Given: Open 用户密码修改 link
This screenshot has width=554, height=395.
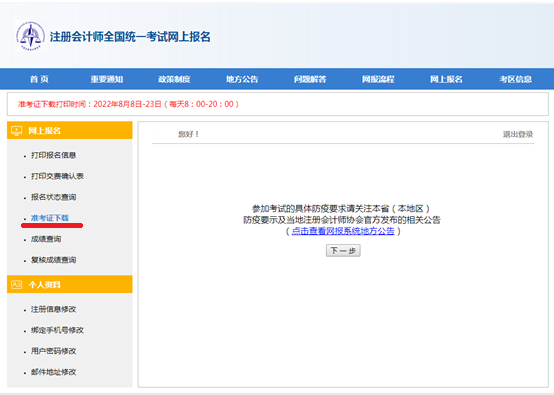Looking at the screenshot, I should (53, 351).
